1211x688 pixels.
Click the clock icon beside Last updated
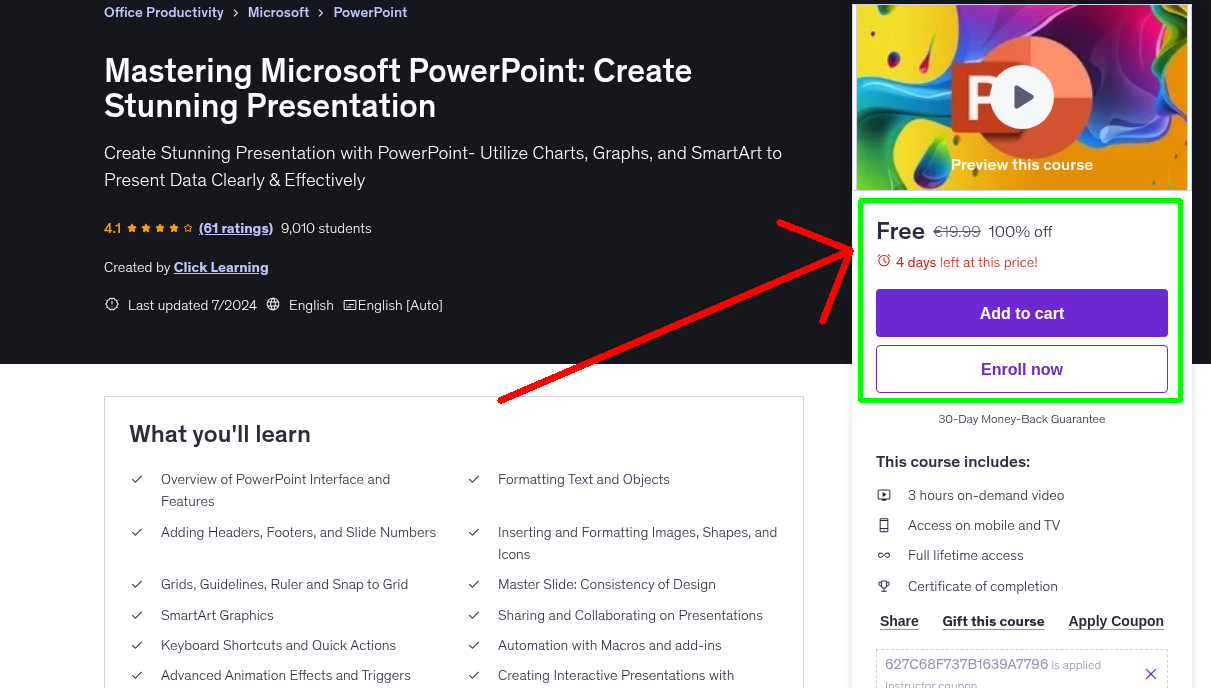coord(111,304)
